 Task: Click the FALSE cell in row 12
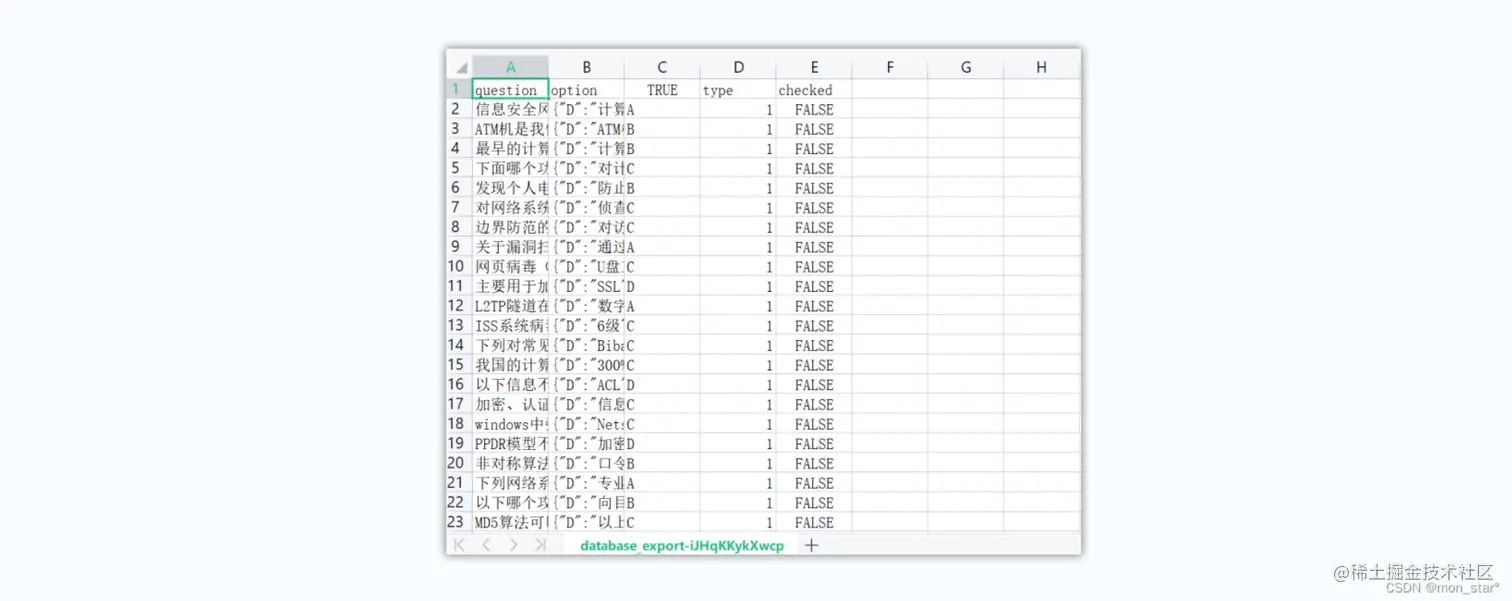coord(814,306)
